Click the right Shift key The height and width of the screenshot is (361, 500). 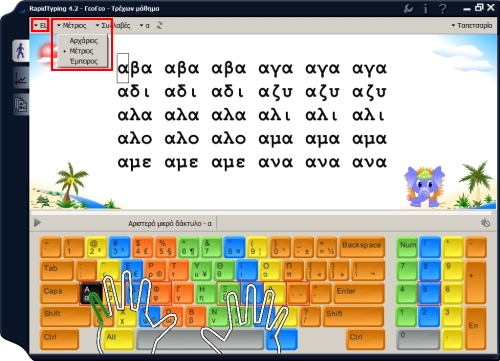[353, 316]
